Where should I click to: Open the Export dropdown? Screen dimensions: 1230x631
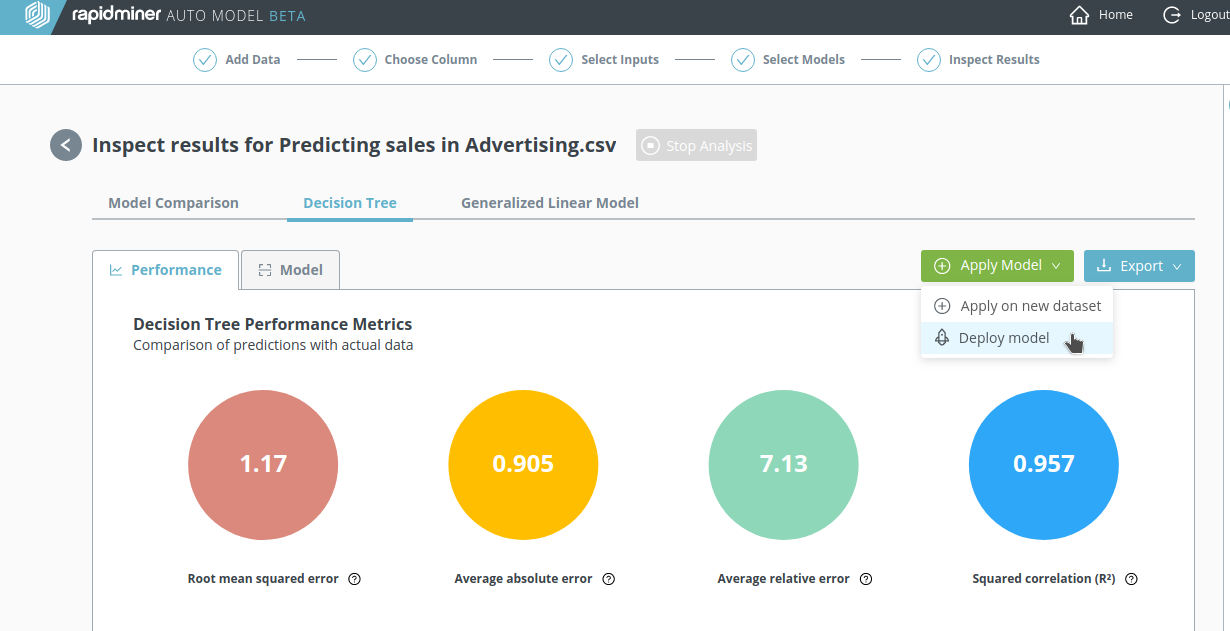1139,266
